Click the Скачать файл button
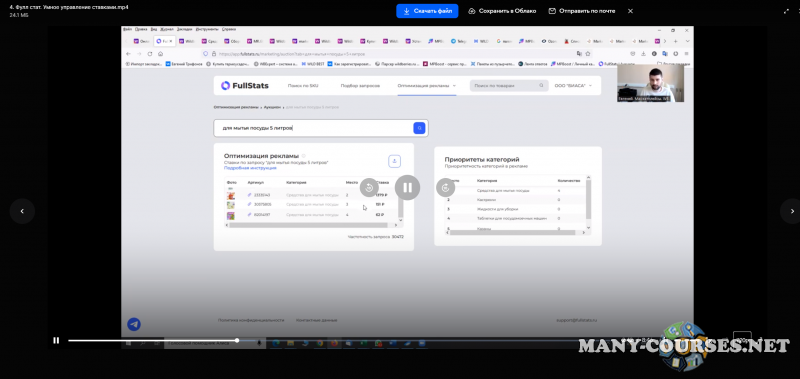The image size is (800, 379). pyautogui.click(x=427, y=11)
